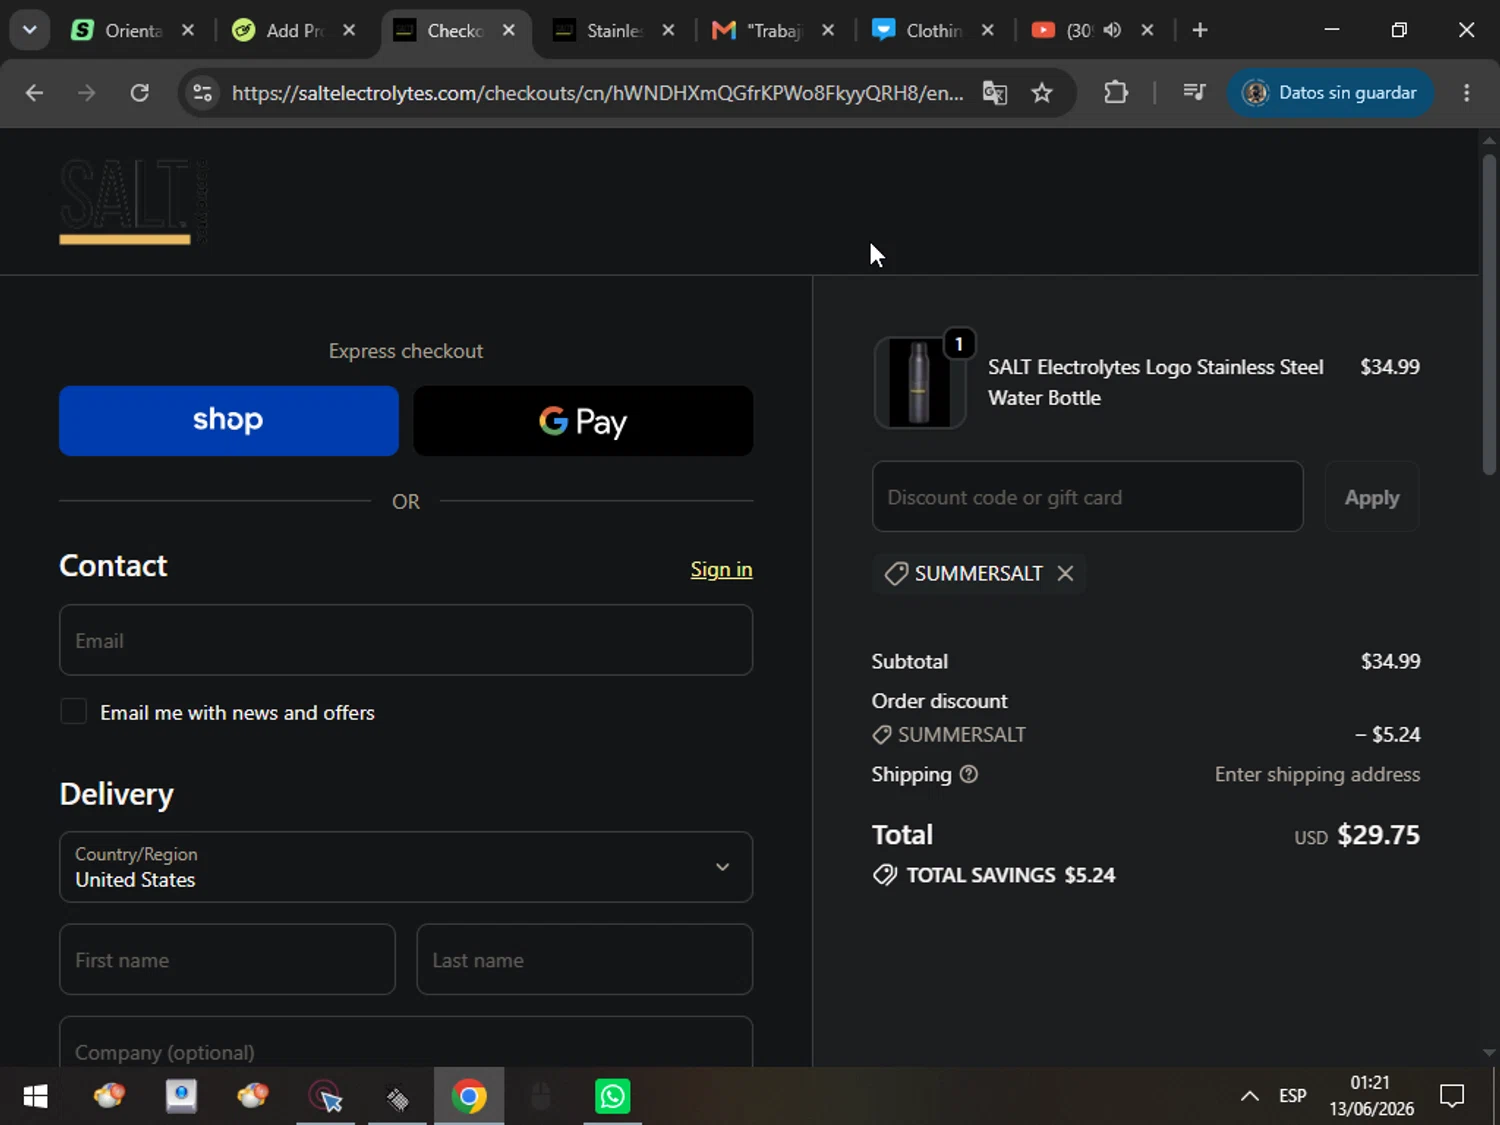Viewport: 1500px width, 1125px height.
Task: Click the Email input field
Action: point(406,640)
